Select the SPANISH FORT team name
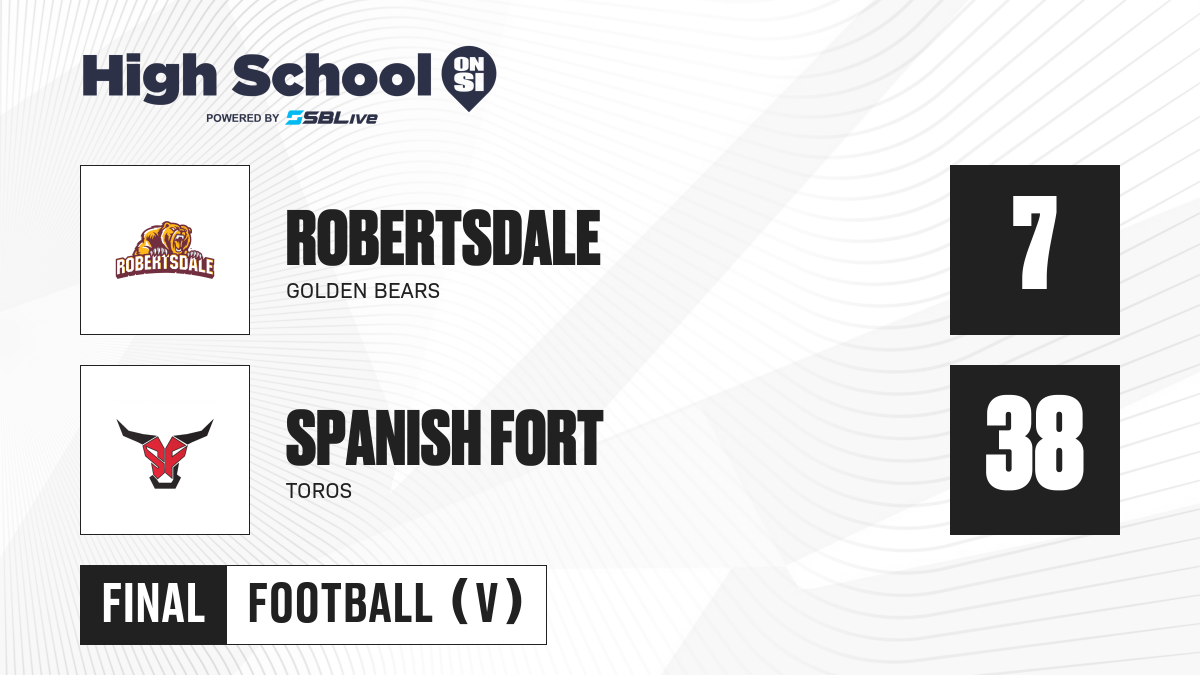Screen dimensions: 1200x675 444,439
